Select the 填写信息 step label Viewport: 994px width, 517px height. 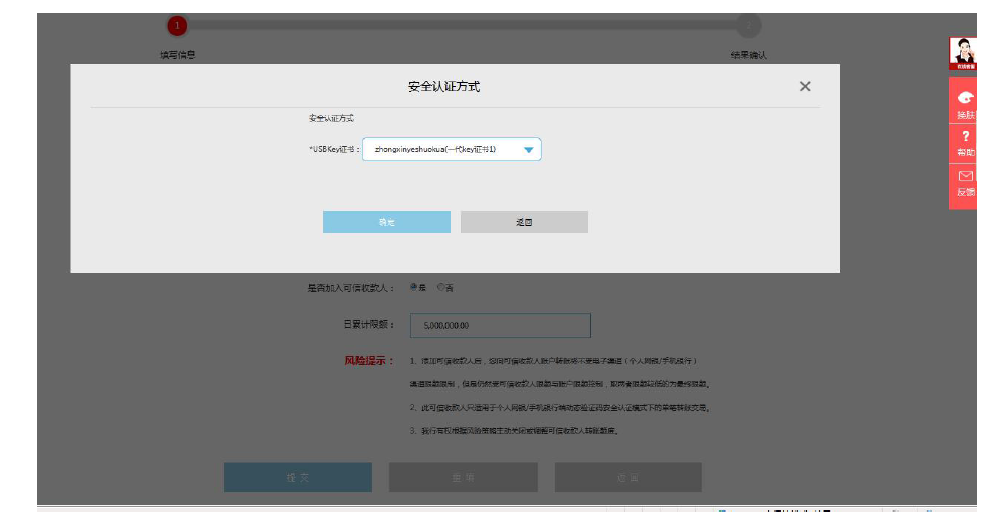177,55
